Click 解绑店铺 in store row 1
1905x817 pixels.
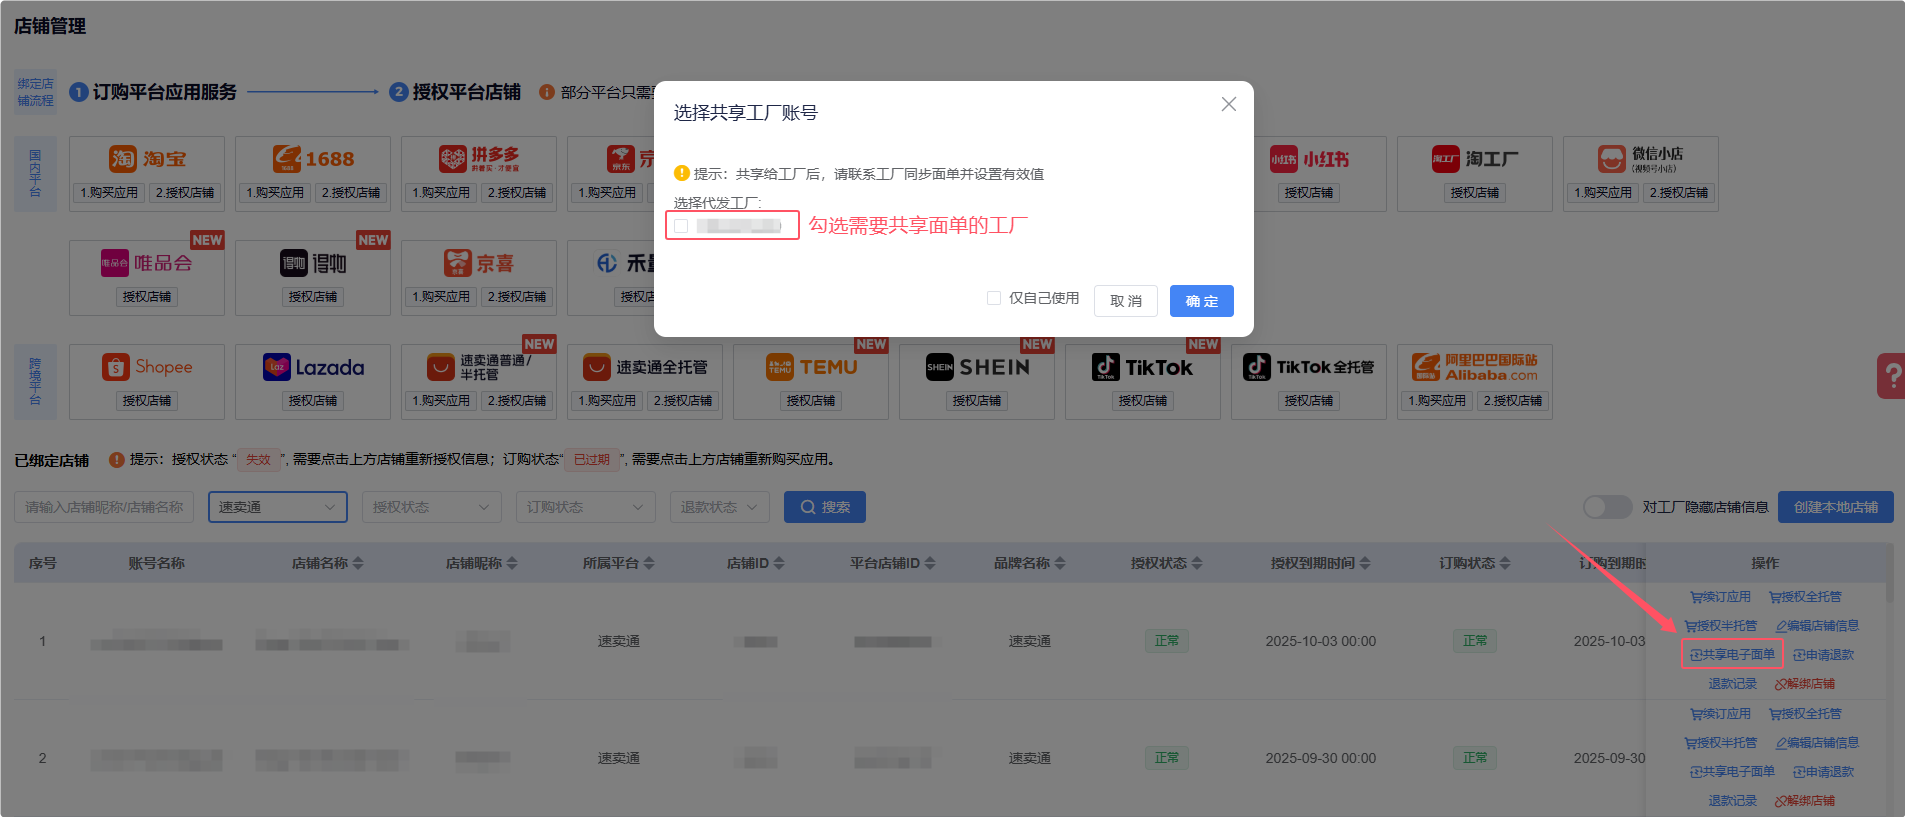1804,684
